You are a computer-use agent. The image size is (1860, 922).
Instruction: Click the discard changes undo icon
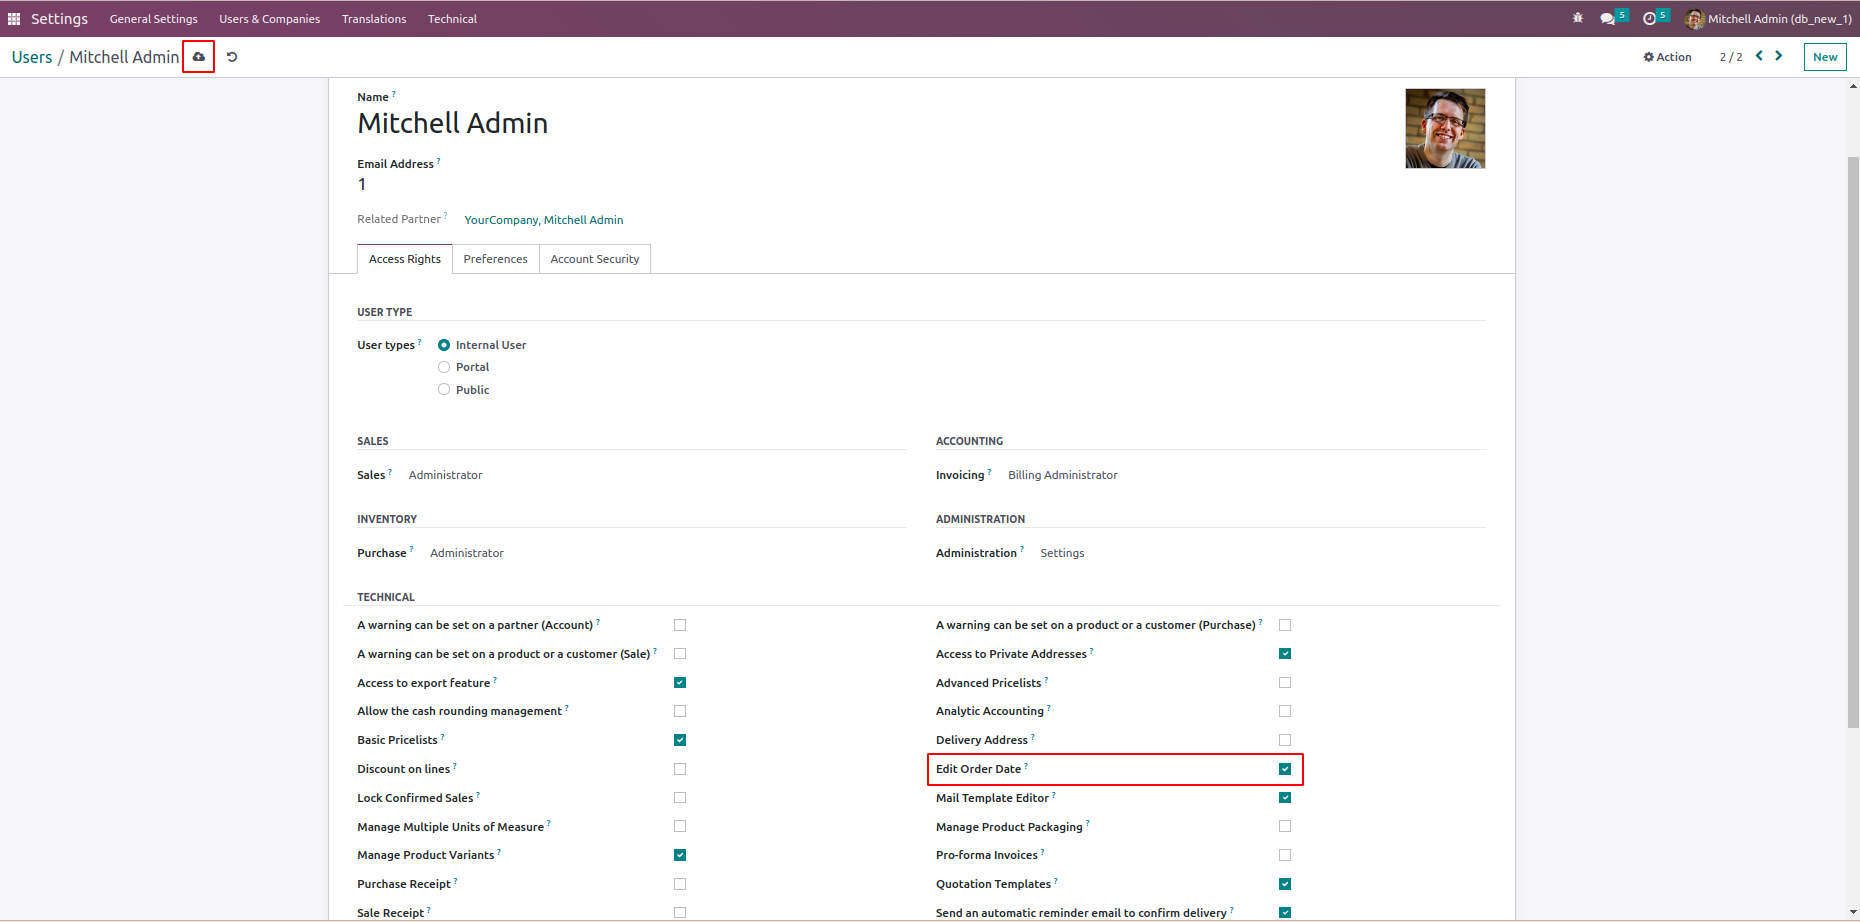[232, 57]
